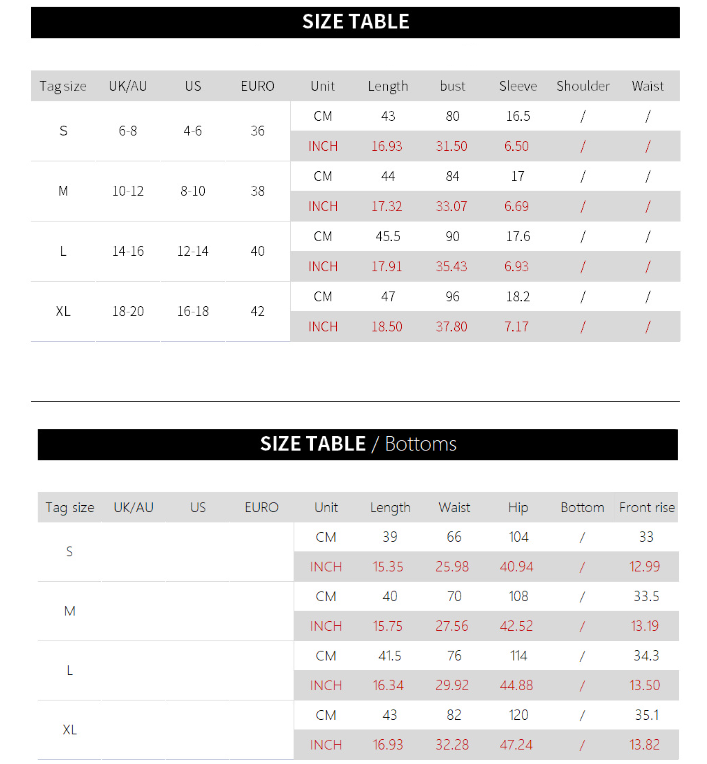Screen dimensions: 707x764
Task: Click the UK/AU size 6-8 cell
Action: (x=128, y=131)
